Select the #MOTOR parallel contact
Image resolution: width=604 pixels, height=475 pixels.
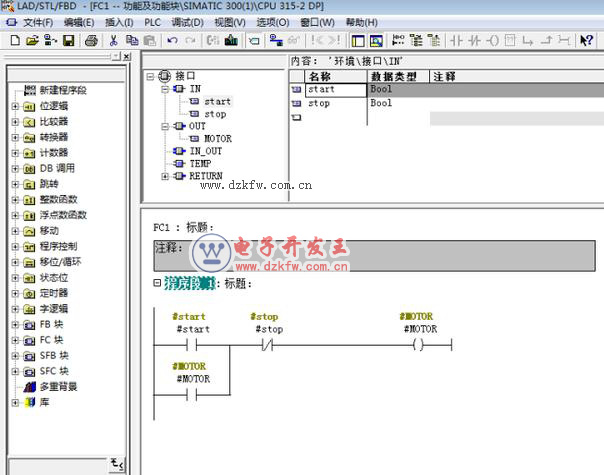click(x=192, y=395)
